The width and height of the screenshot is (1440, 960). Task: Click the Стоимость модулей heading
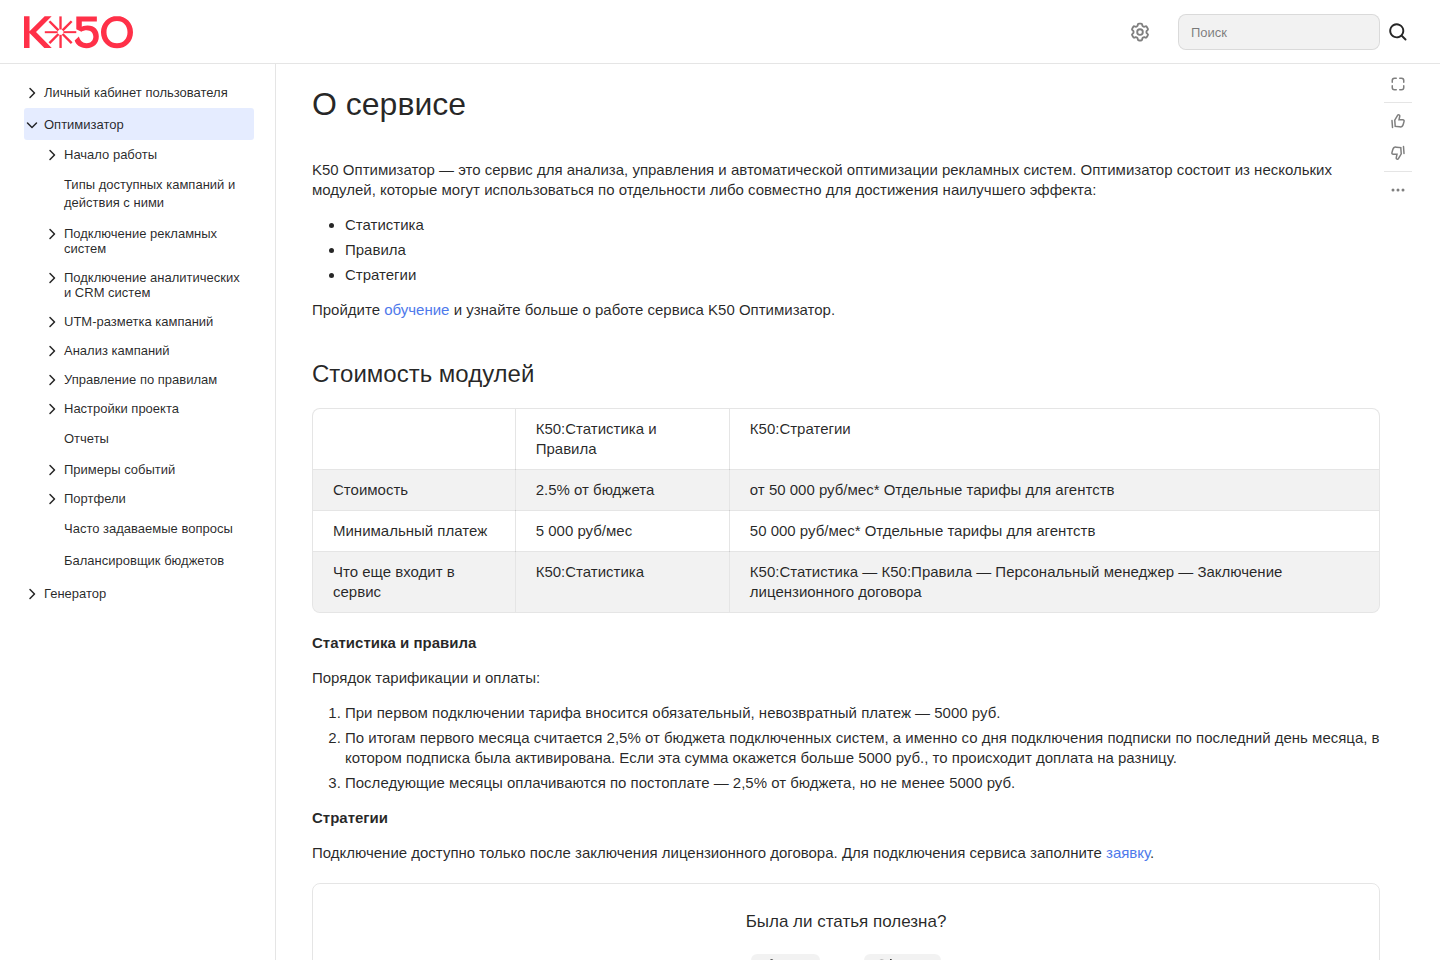click(x=423, y=374)
